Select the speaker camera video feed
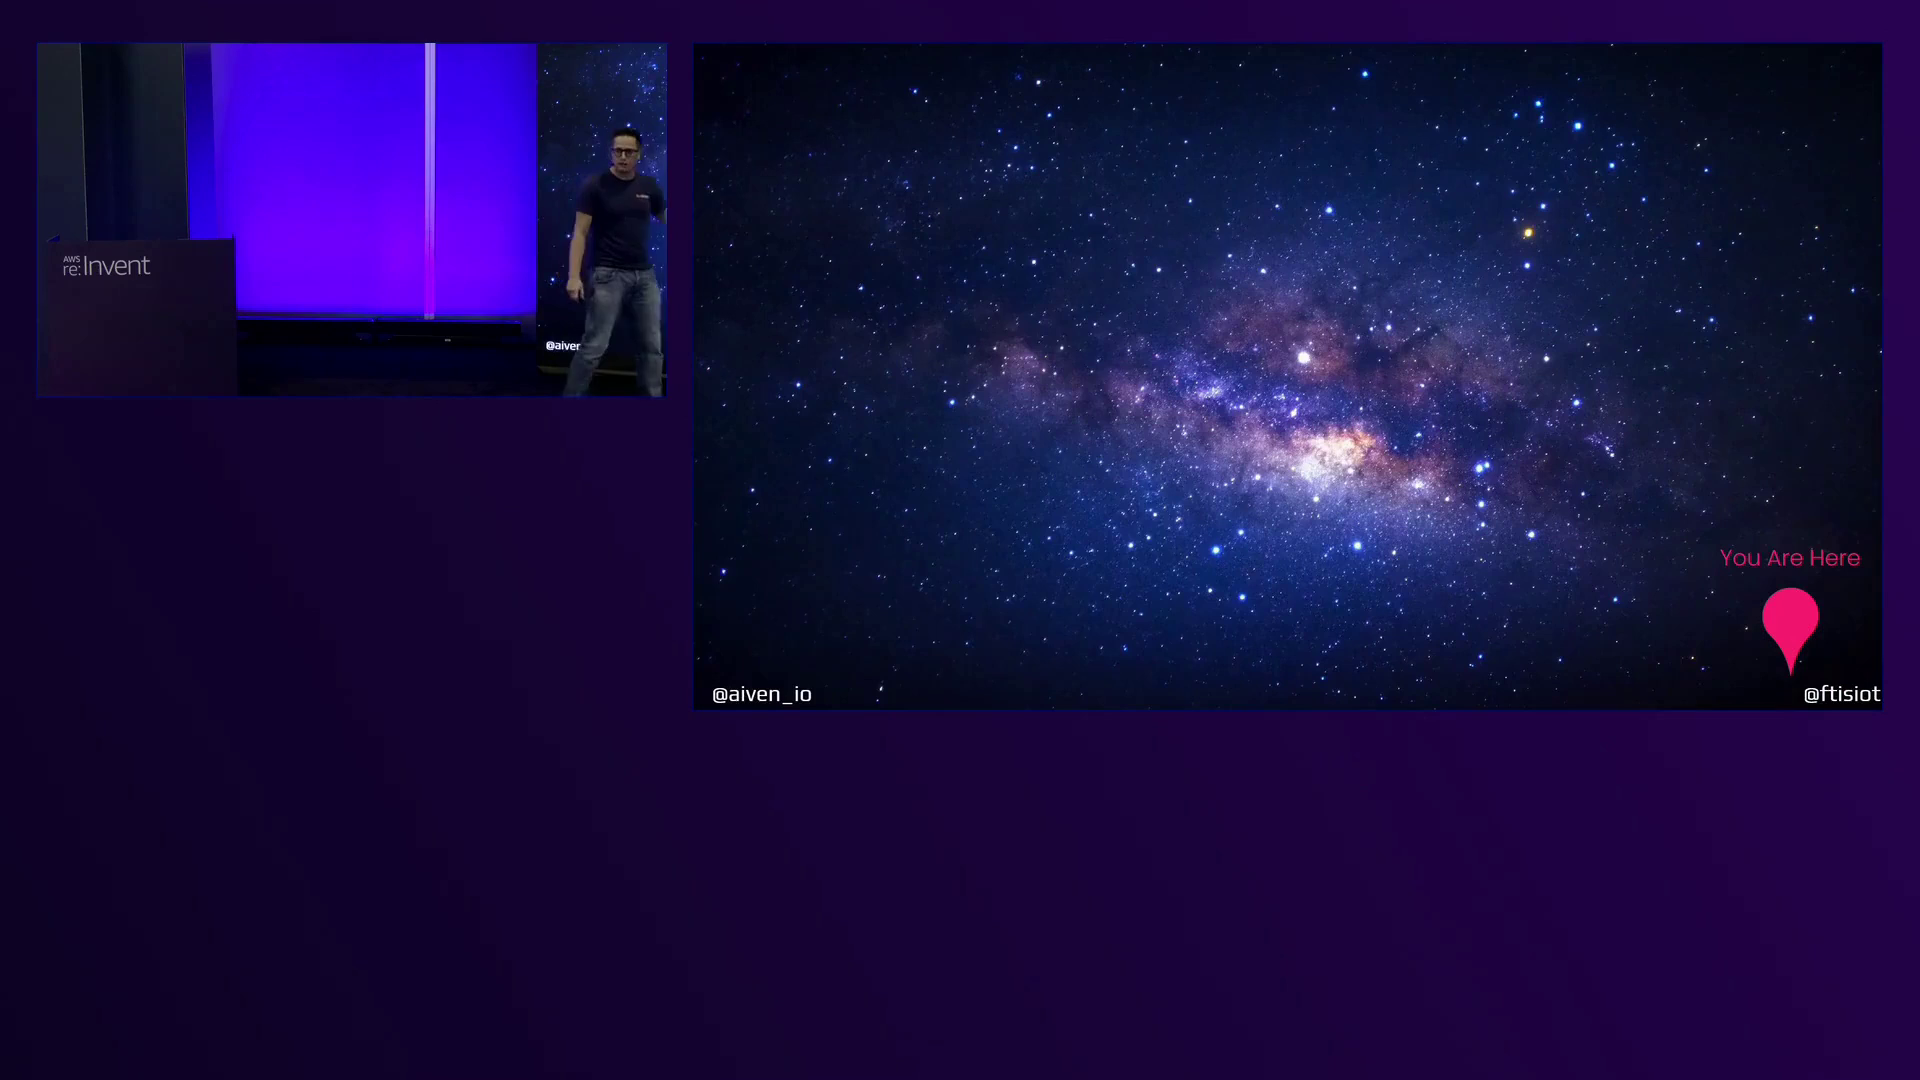1920x1080 pixels. point(351,219)
